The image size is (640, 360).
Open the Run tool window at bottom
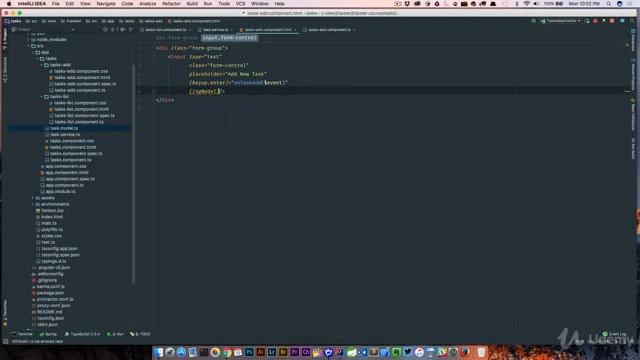pos(115,334)
